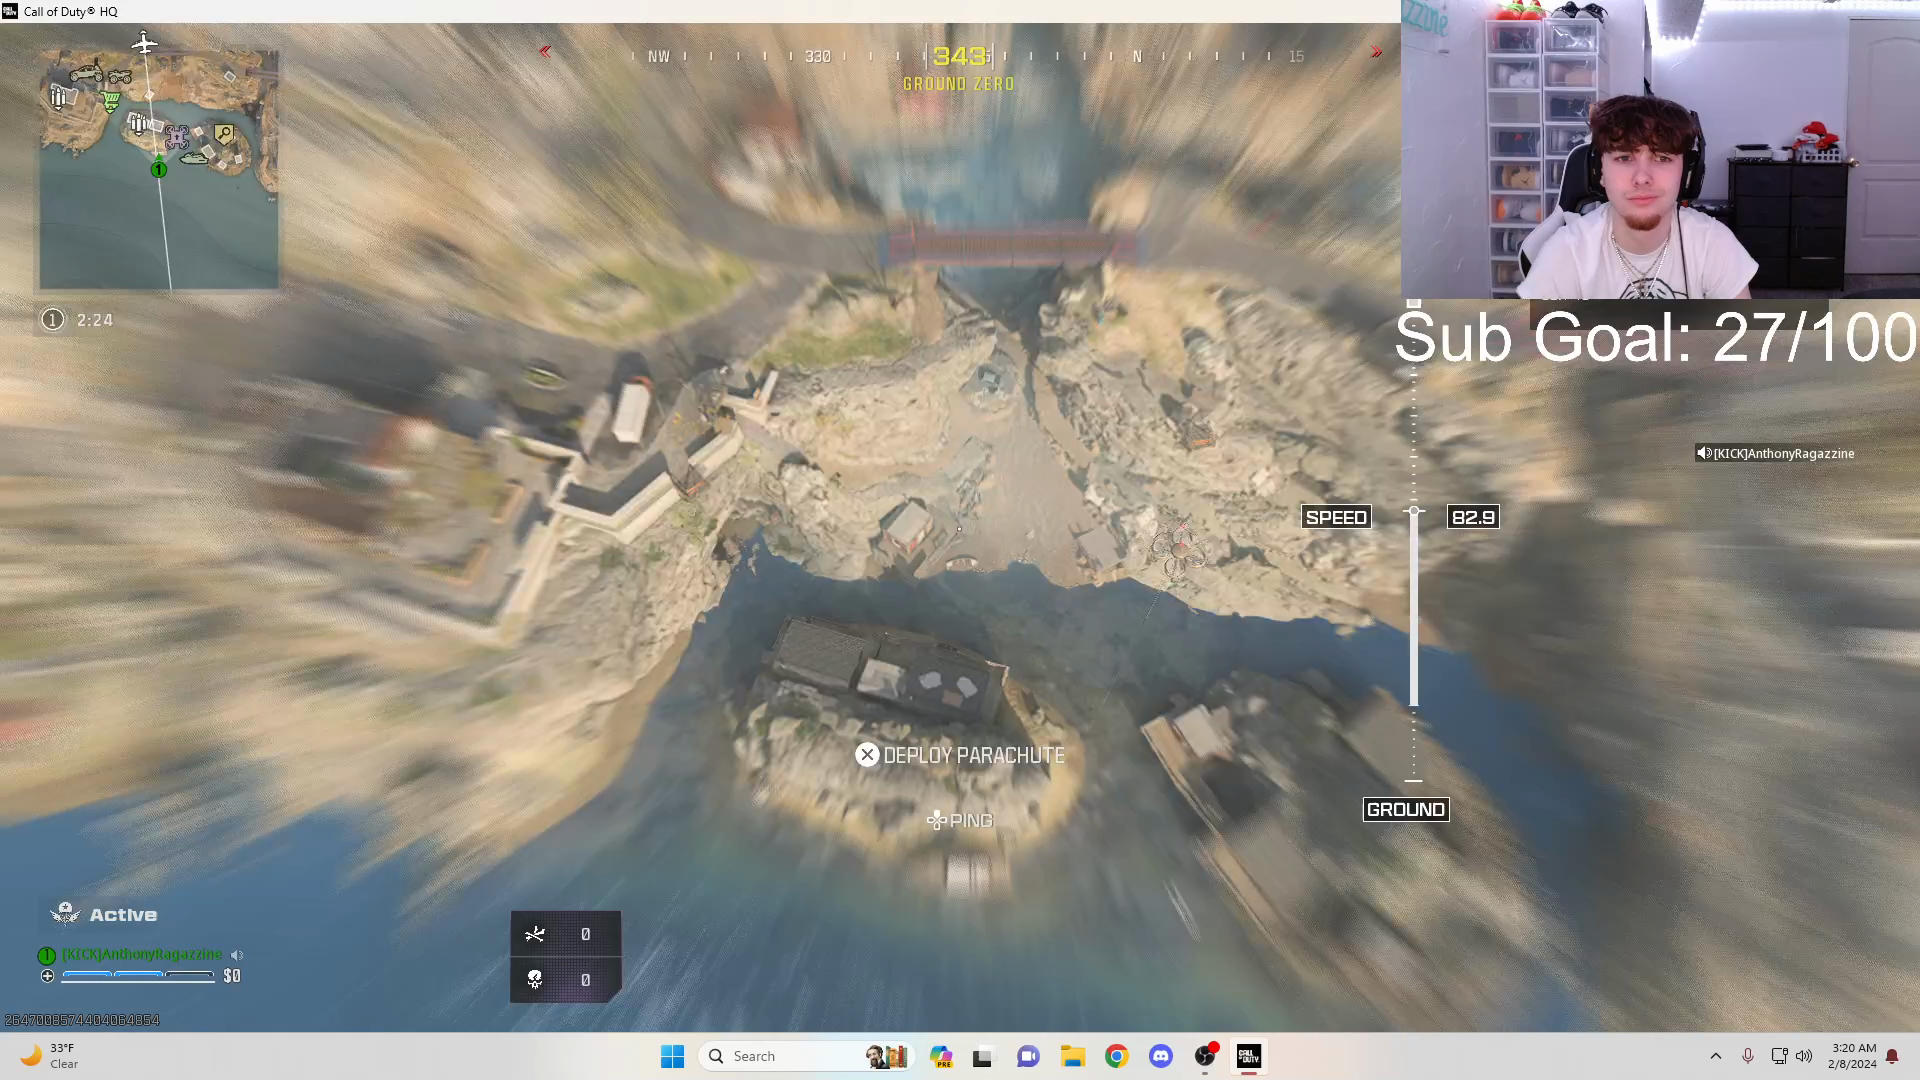Click the streamer webcam overlay
The image size is (1920, 1080).
pyautogui.click(x=1660, y=149)
